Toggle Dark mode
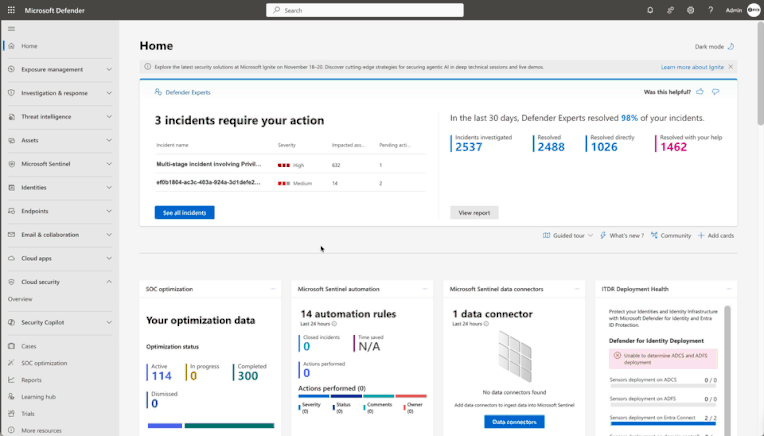 coord(714,47)
